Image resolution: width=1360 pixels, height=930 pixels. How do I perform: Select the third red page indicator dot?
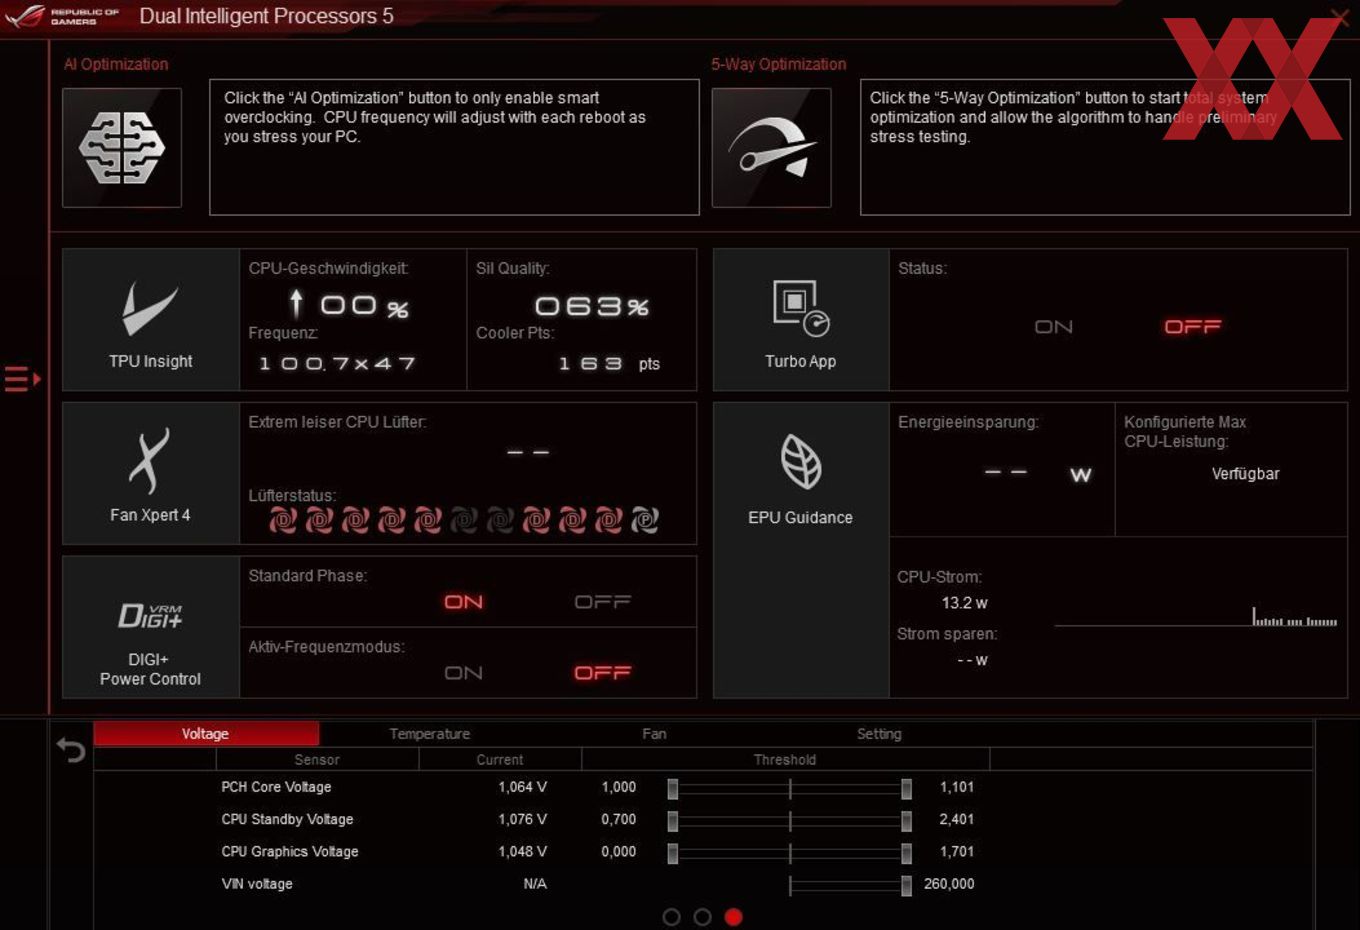click(x=734, y=917)
